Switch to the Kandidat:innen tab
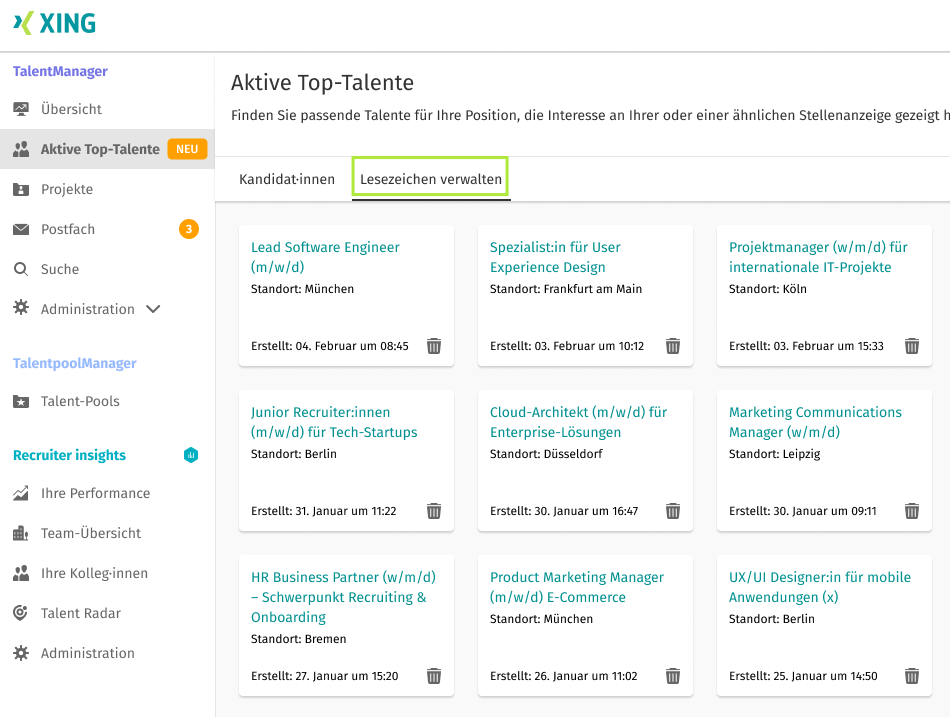The image size is (950, 717). click(287, 179)
